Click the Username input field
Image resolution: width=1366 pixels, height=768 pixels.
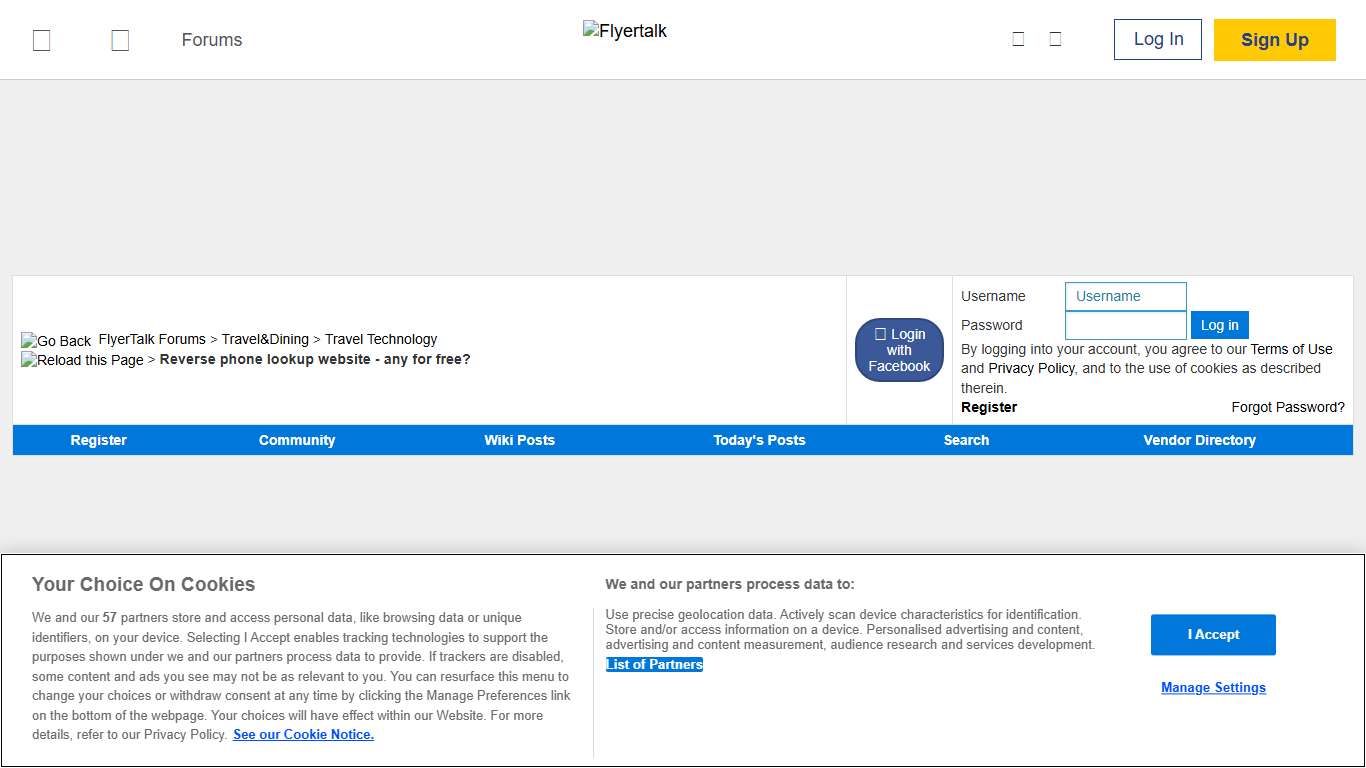[1125, 296]
